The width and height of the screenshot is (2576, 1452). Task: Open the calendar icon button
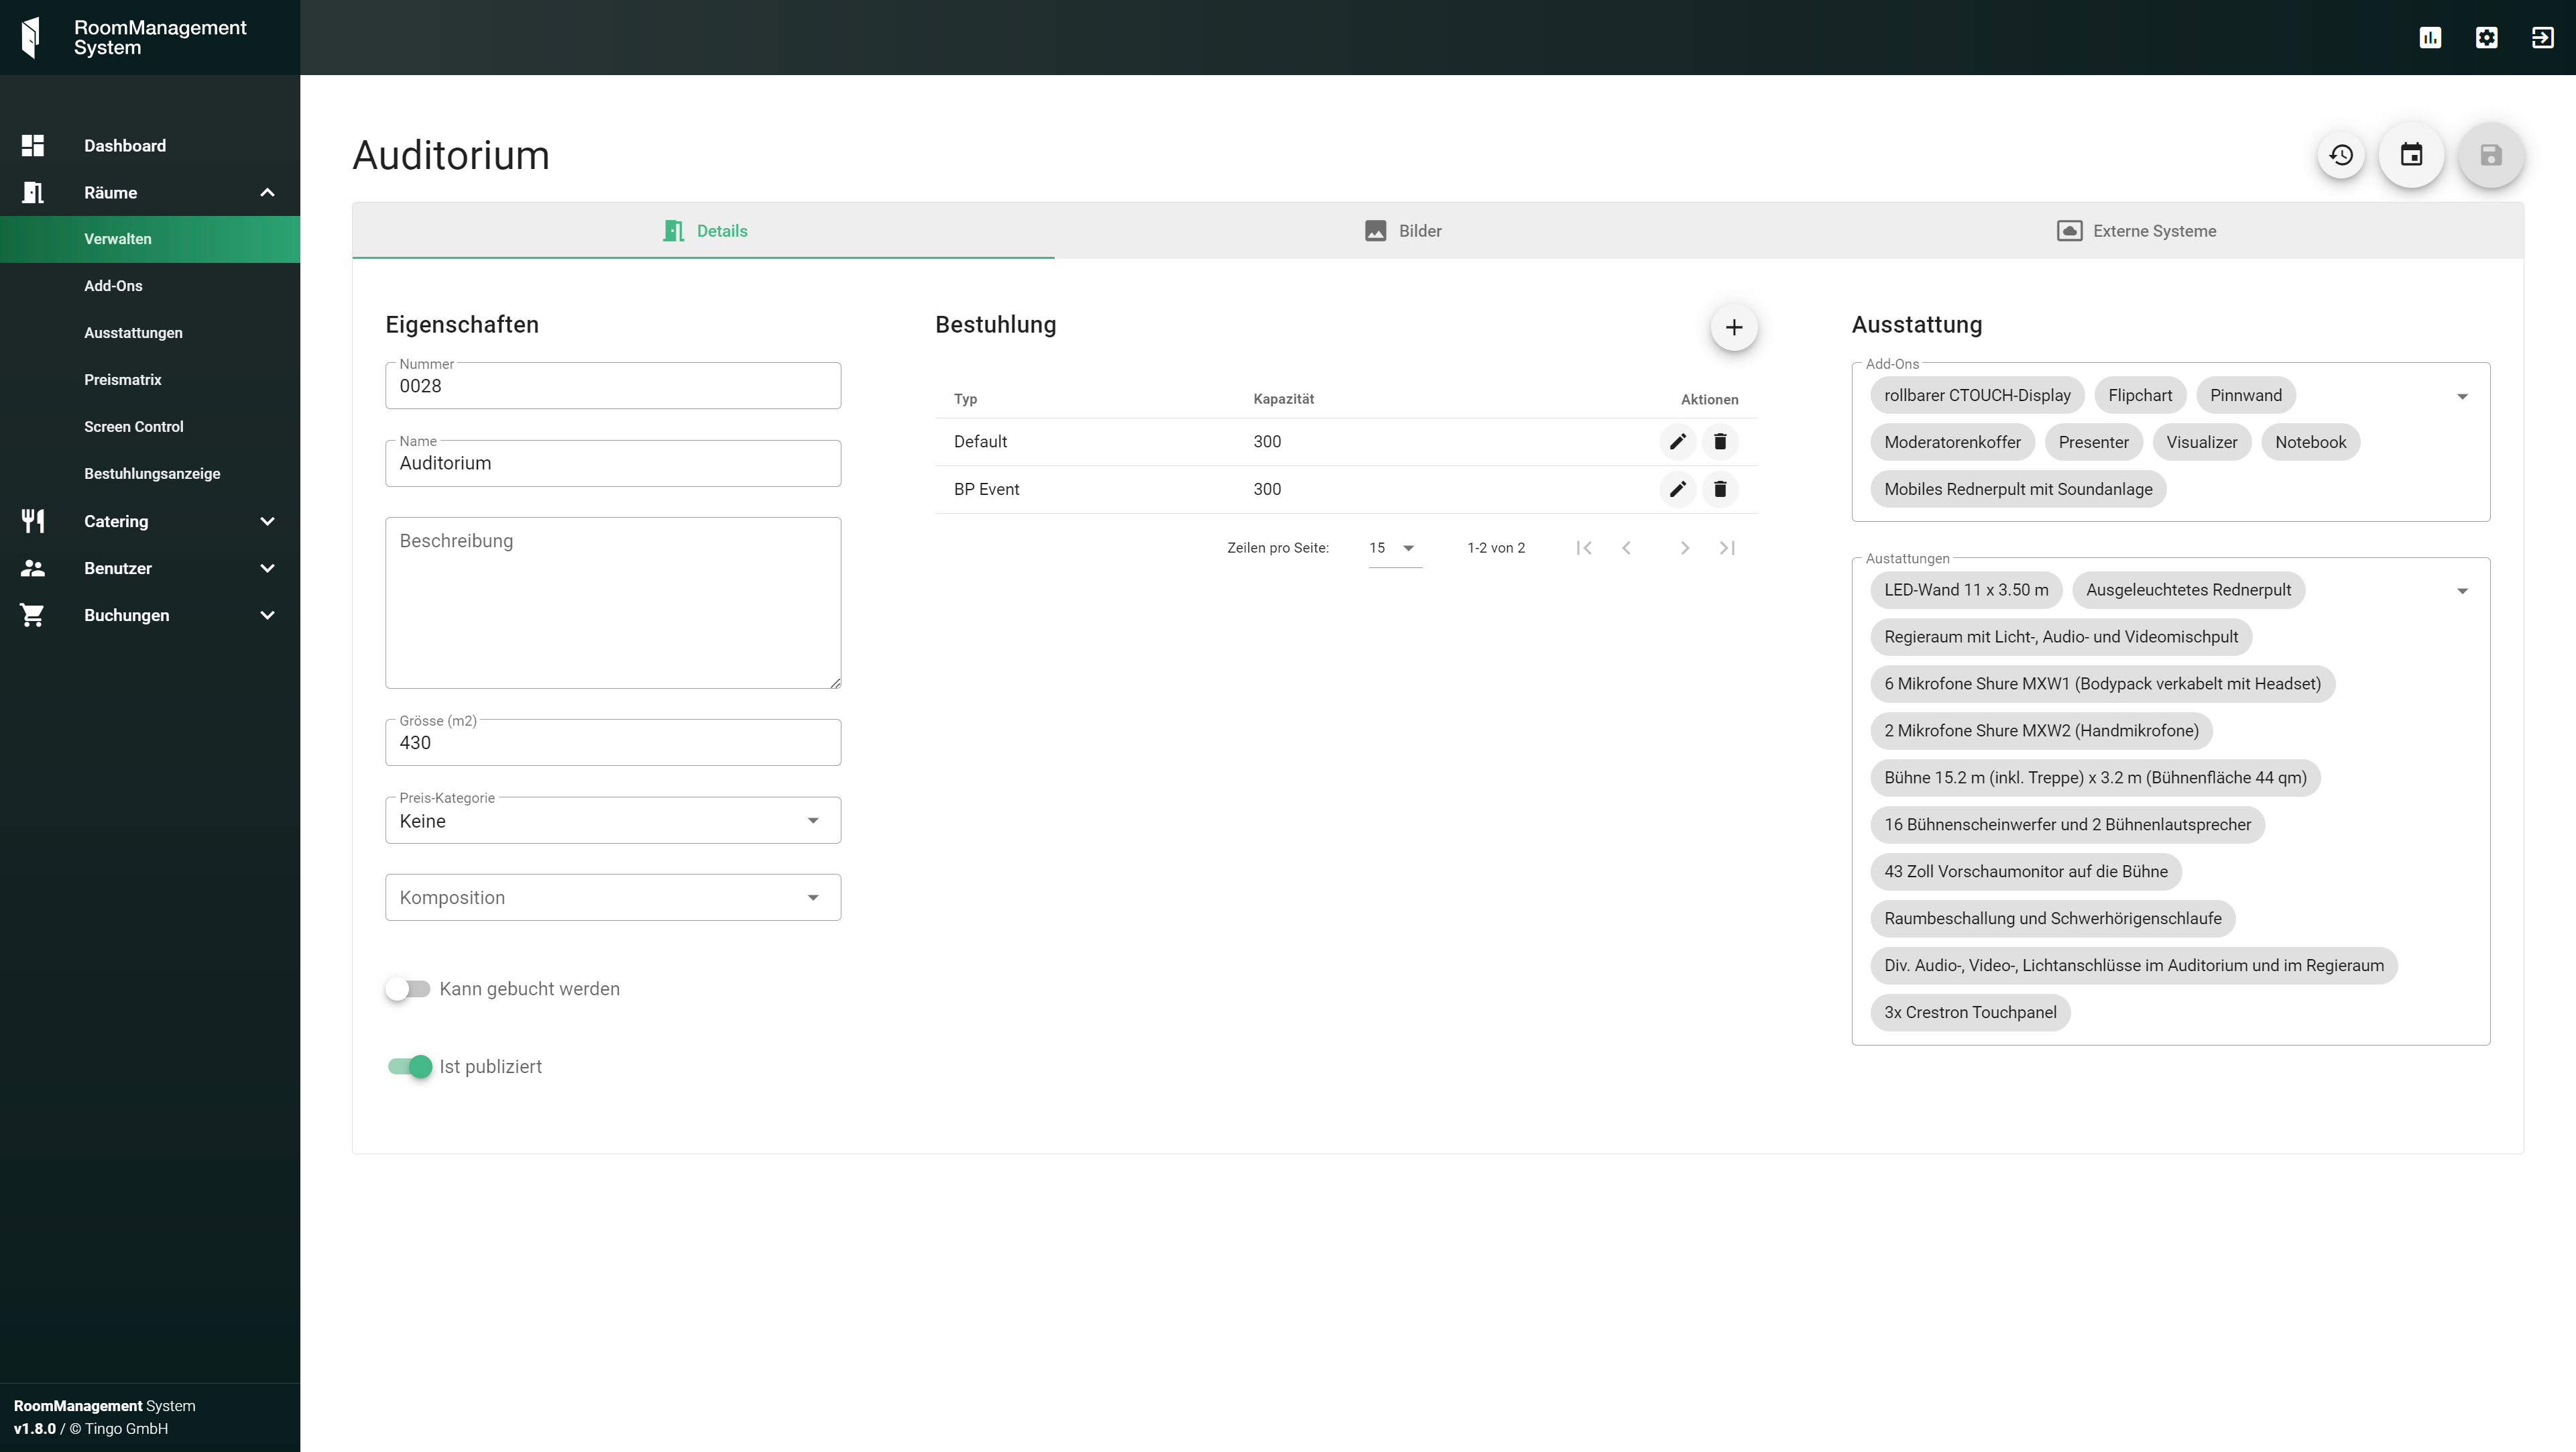tap(2411, 155)
